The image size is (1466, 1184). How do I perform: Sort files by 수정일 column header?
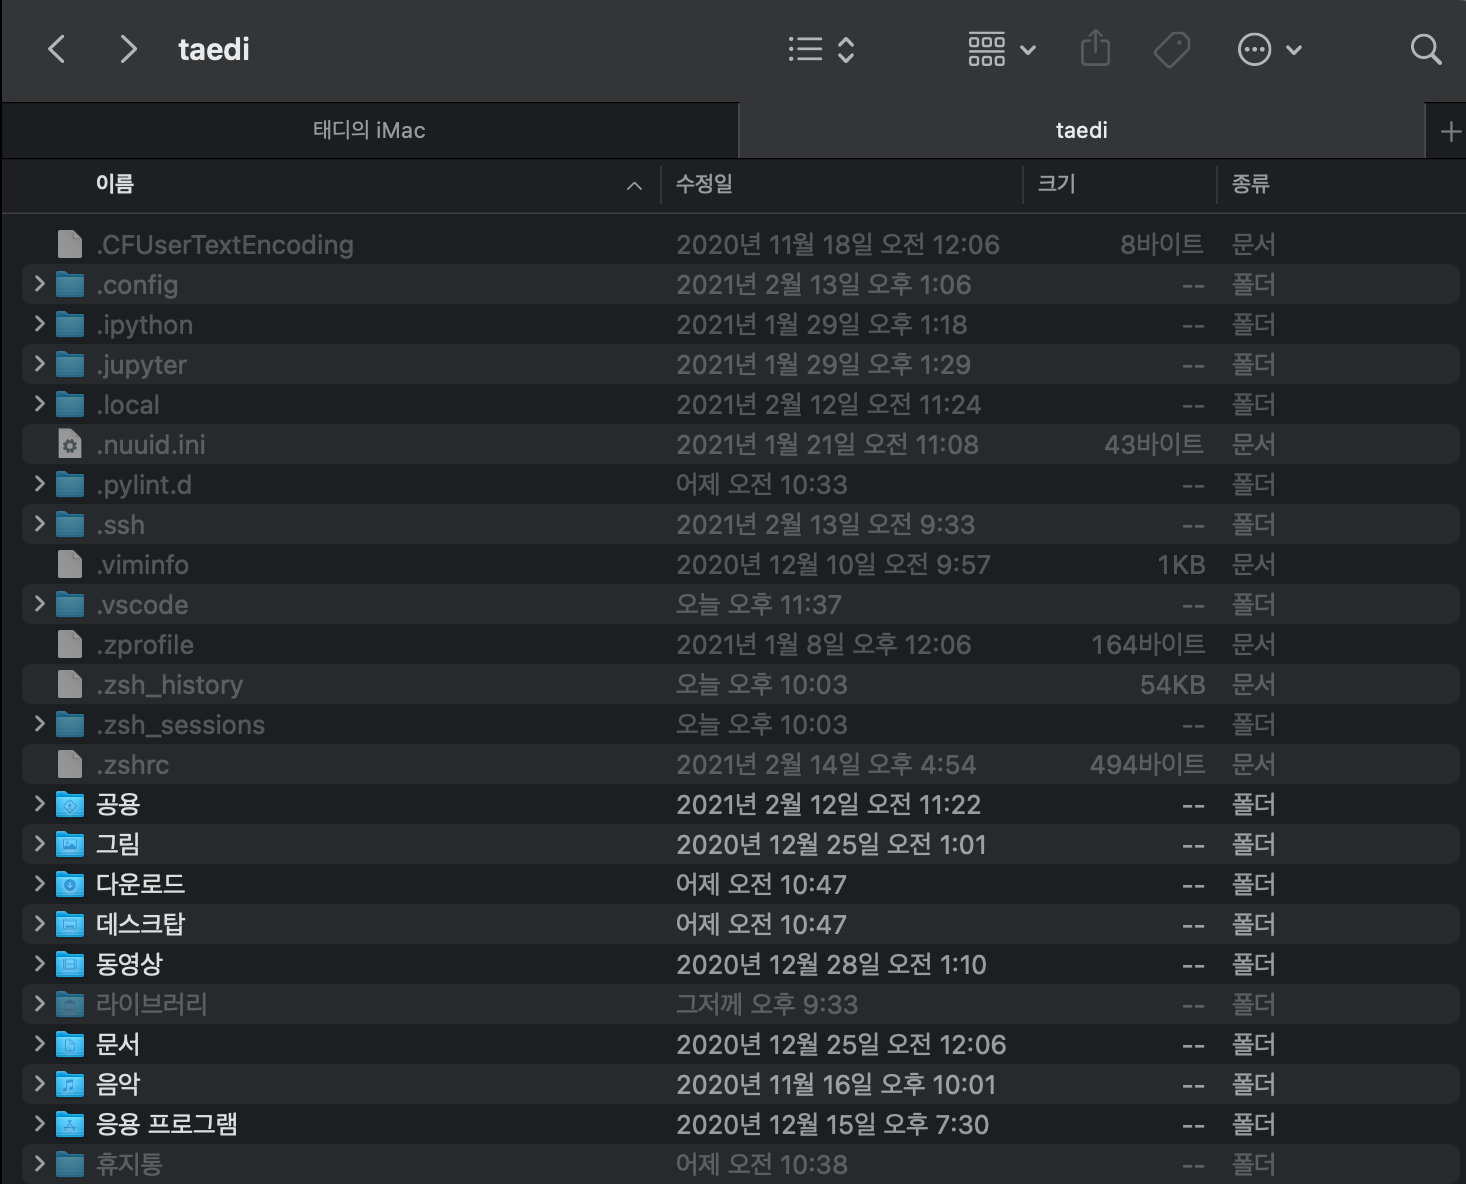point(704,185)
